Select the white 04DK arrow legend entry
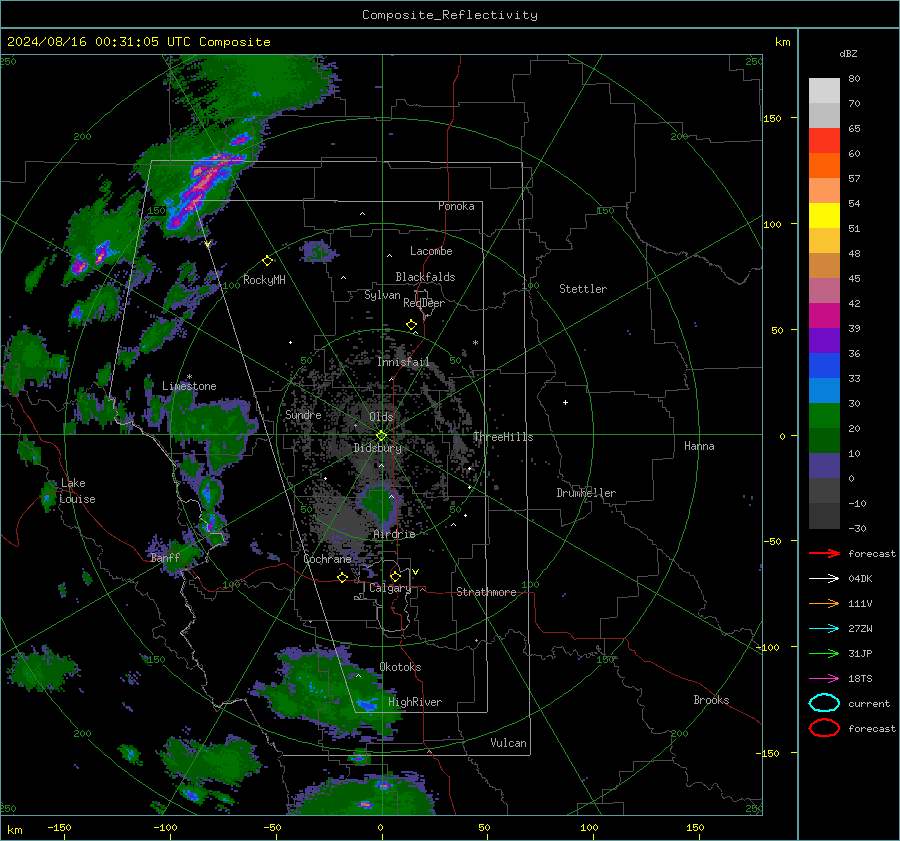Image resolution: width=900 pixels, height=841 pixels. click(x=824, y=579)
